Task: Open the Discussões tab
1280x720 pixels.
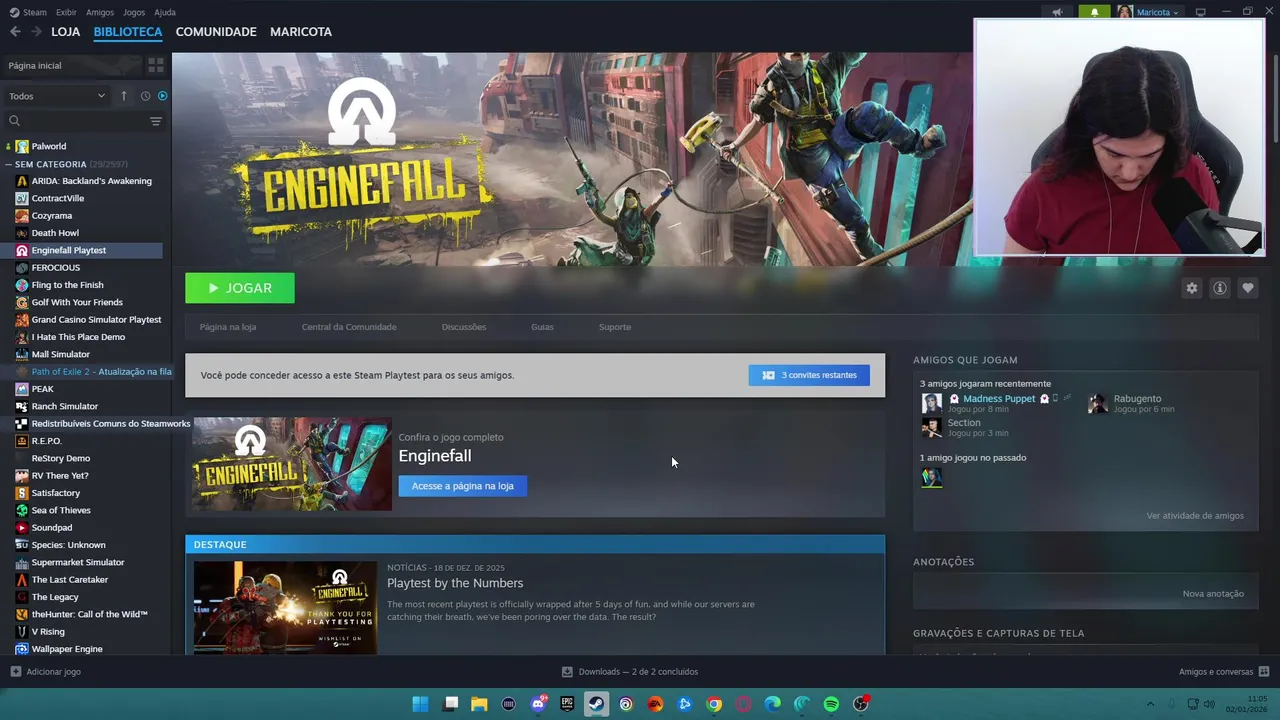Action: click(x=464, y=327)
